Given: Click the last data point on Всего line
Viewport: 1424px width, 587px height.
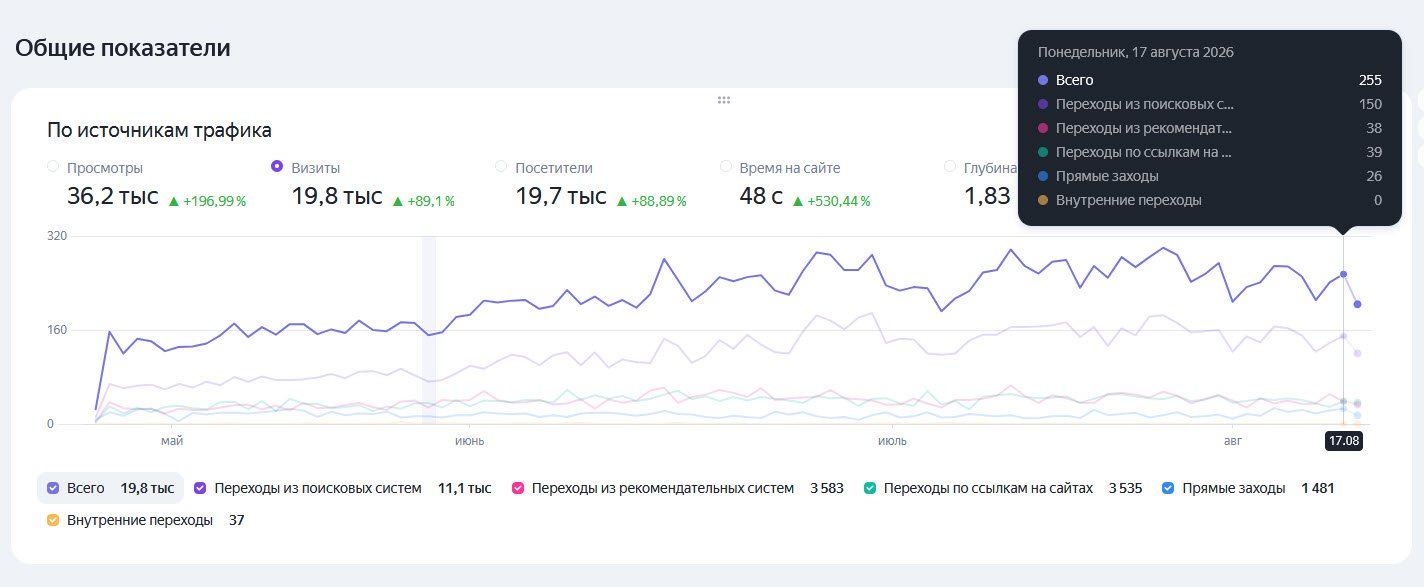Looking at the screenshot, I should 1357,304.
